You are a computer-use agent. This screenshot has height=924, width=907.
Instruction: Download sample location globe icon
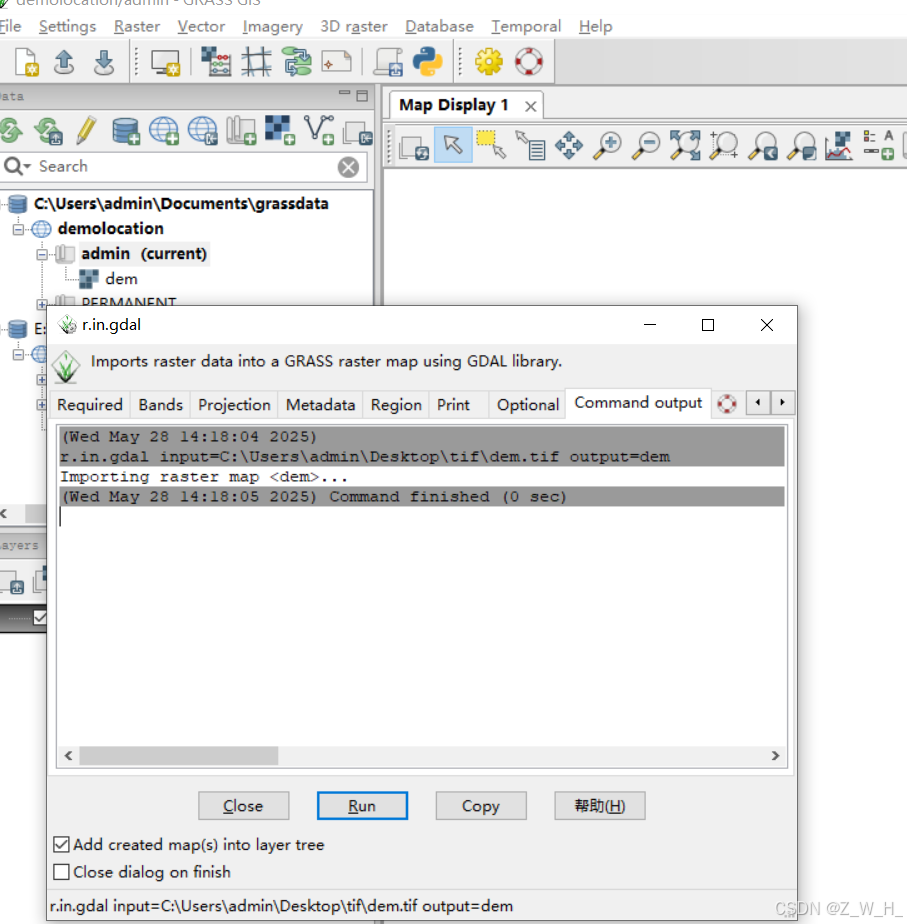203,130
